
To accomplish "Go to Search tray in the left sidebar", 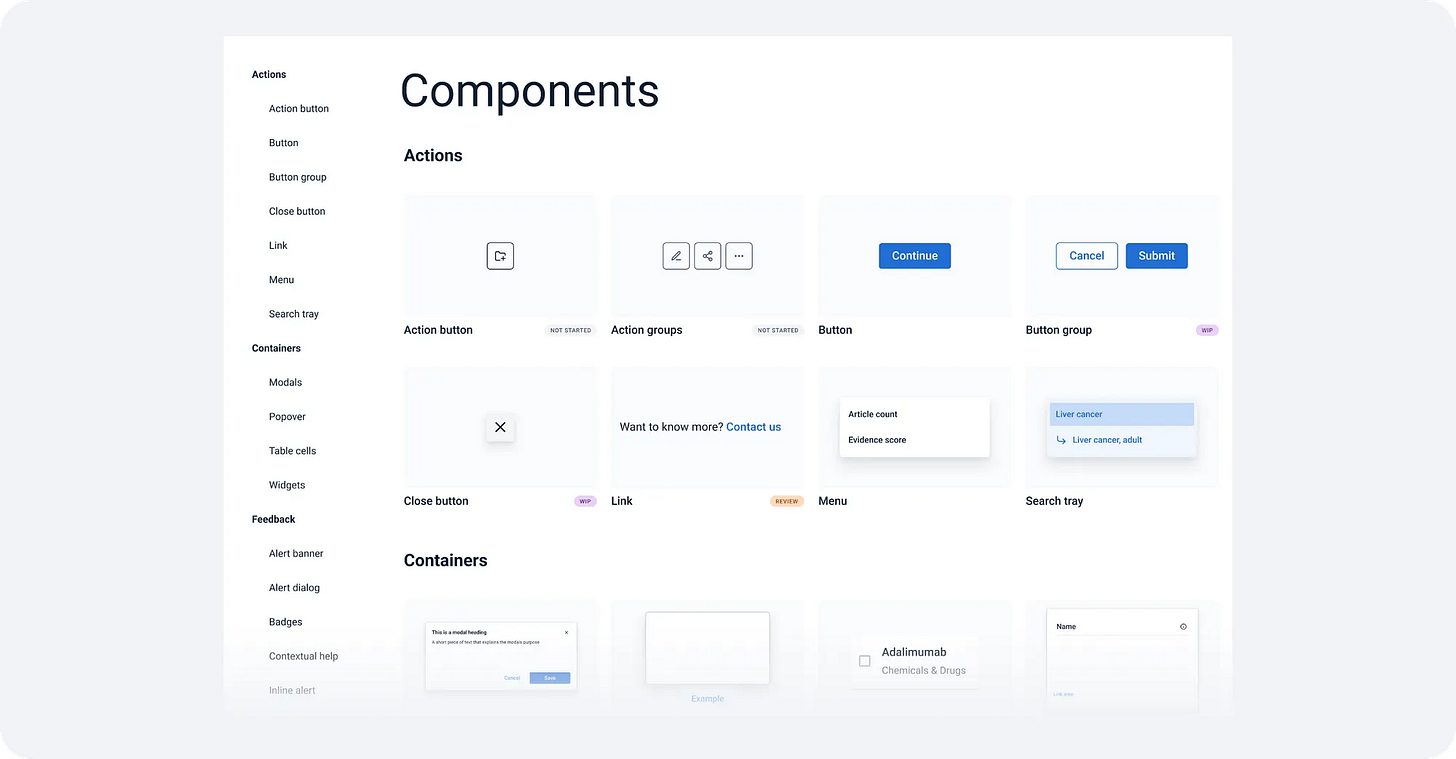I will (294, 314).
